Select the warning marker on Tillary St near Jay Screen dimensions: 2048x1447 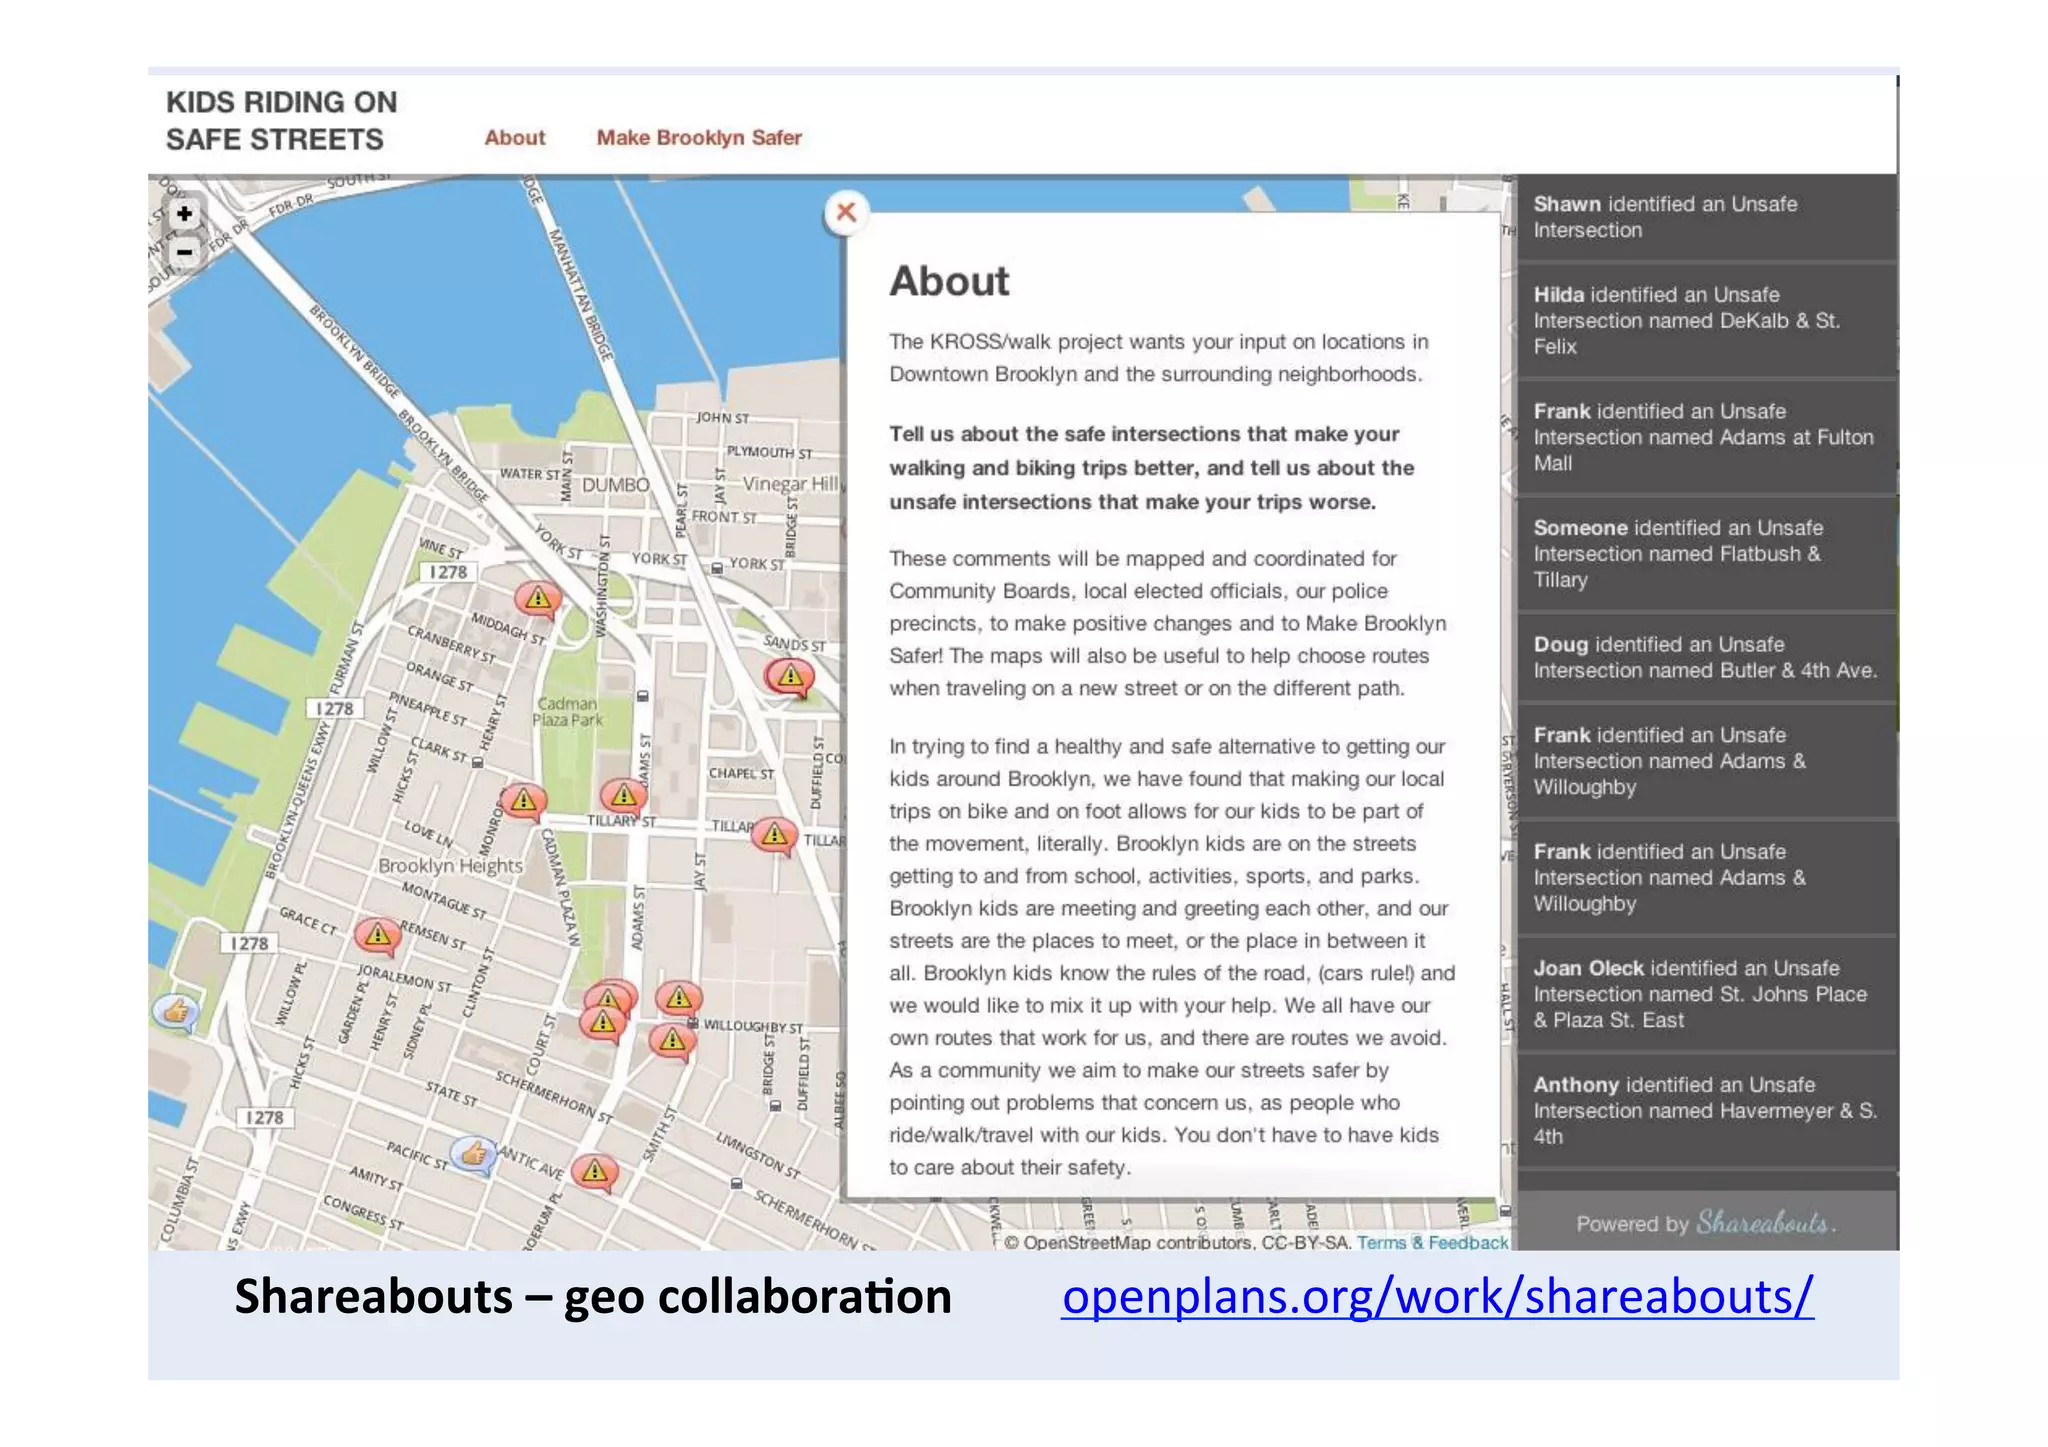[774, 835]
